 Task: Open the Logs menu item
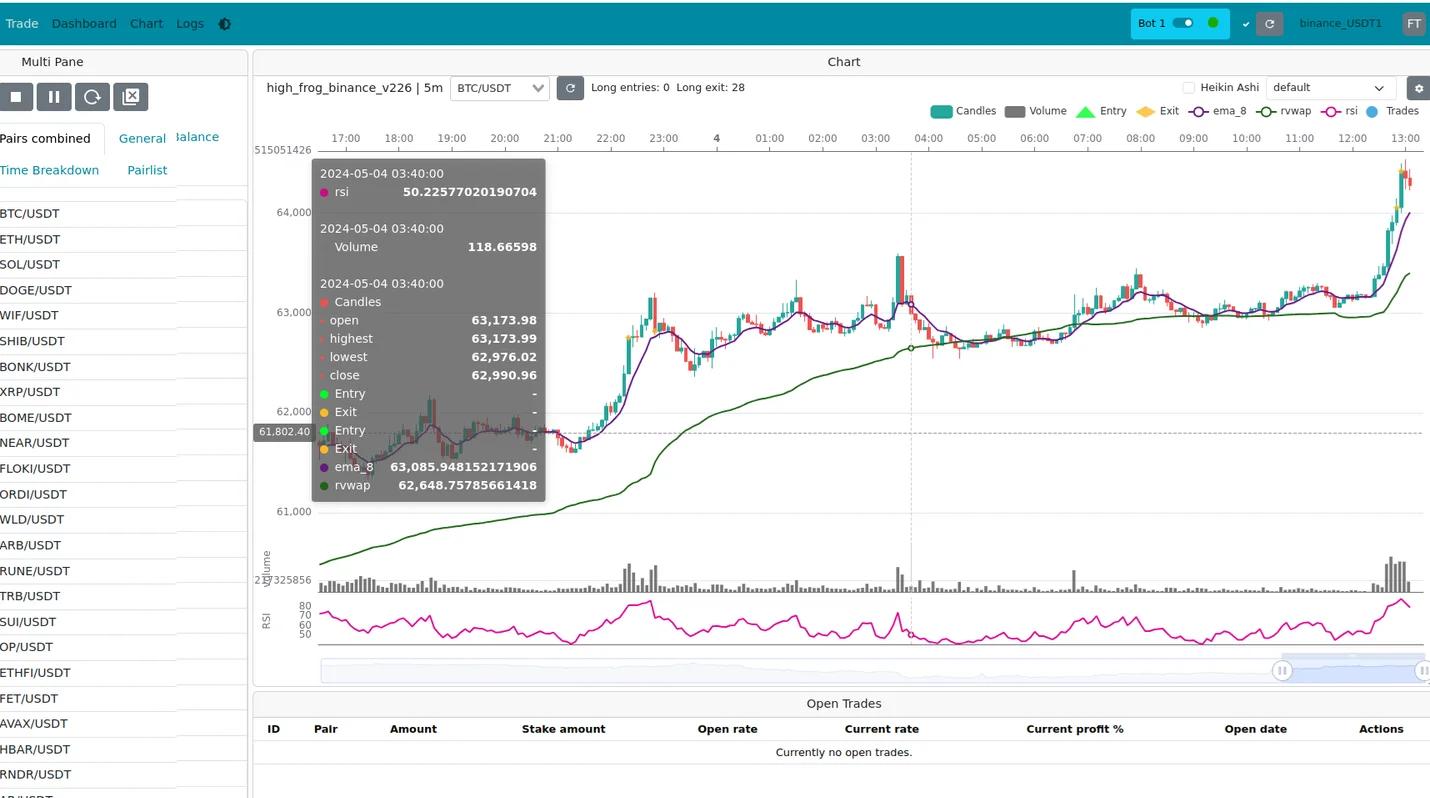190,23
